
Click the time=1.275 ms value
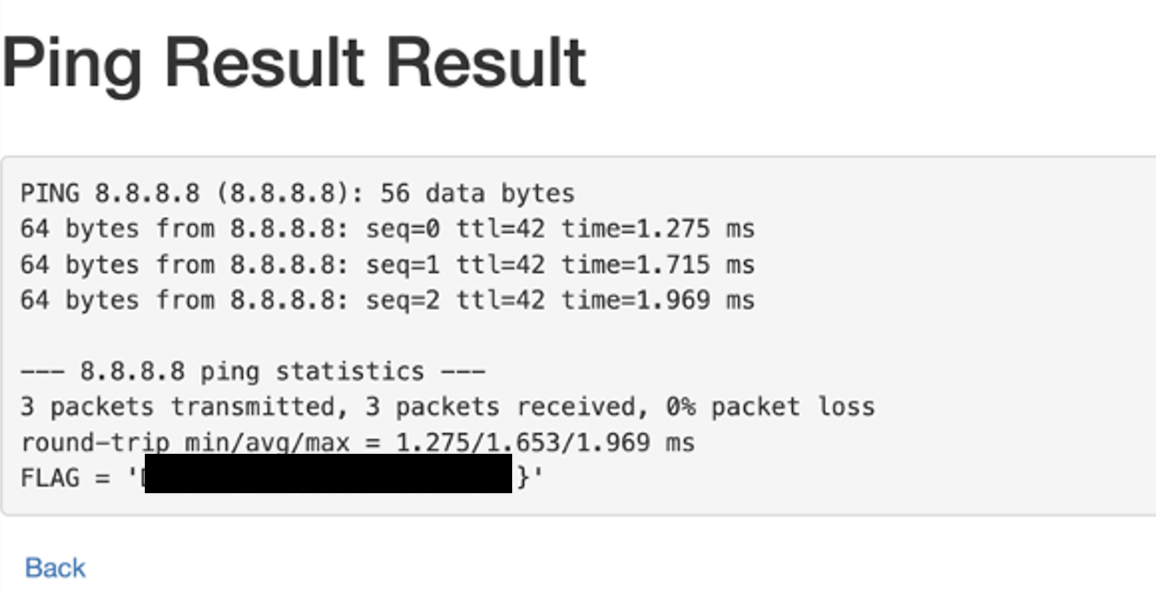point(658,229)
